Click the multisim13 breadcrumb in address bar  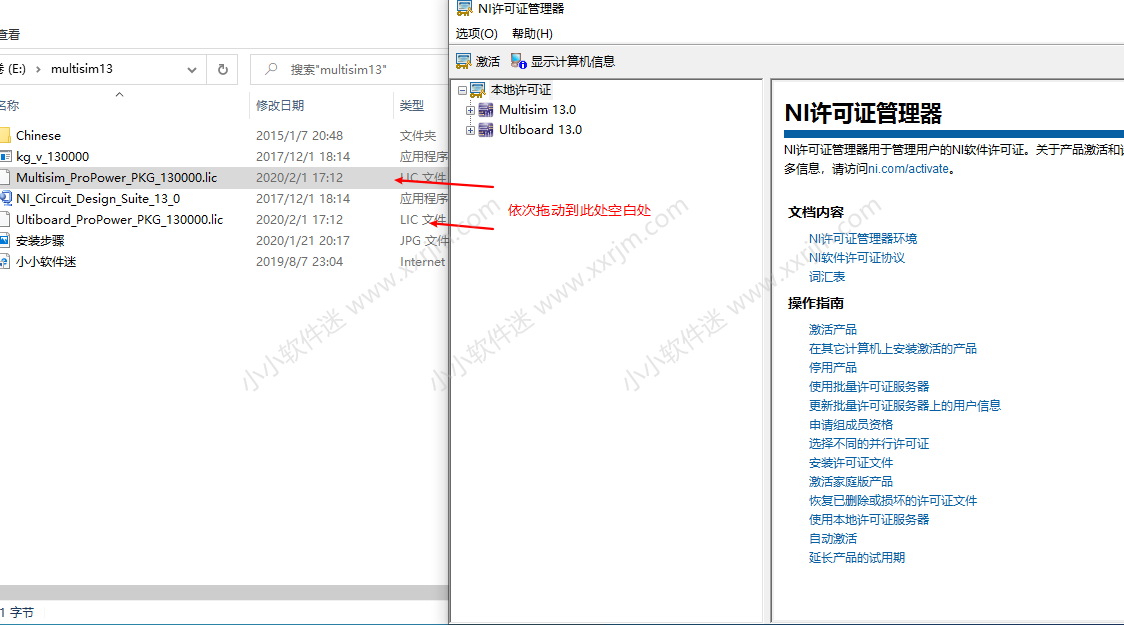pyautogui.click(x=82, y=69)
